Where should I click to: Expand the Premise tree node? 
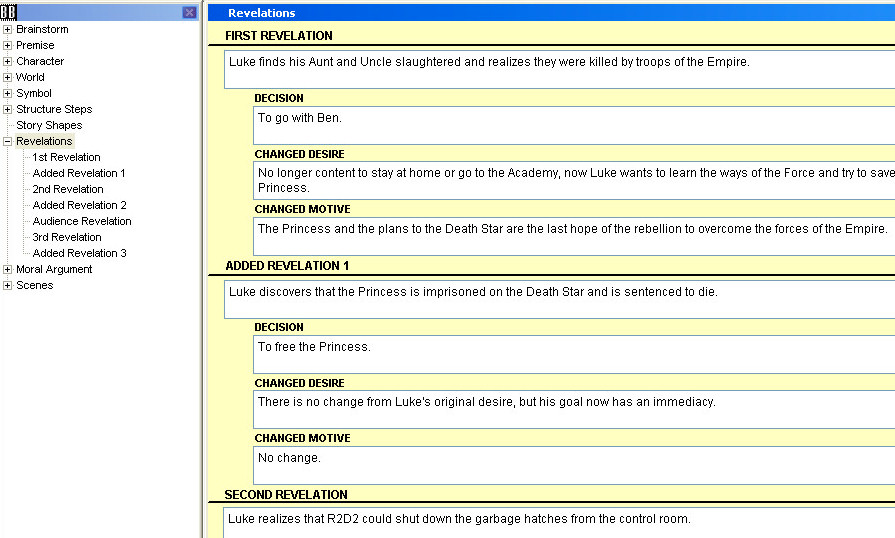8,45
